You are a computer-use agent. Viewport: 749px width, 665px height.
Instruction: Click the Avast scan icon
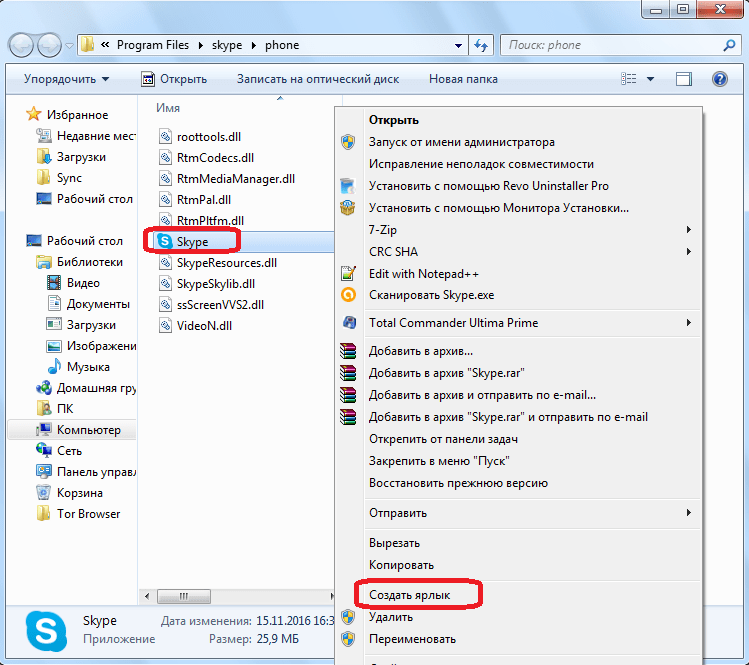coord(348,295)
